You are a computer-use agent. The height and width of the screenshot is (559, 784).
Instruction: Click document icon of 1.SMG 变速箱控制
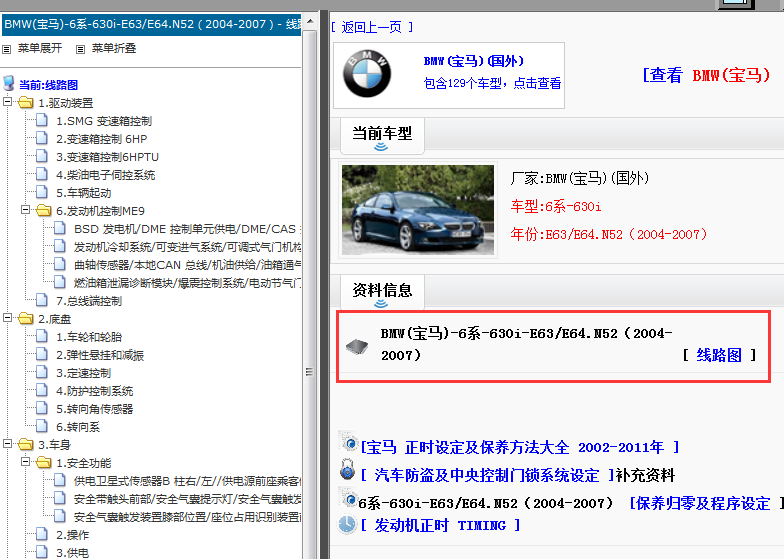point(42,120)
